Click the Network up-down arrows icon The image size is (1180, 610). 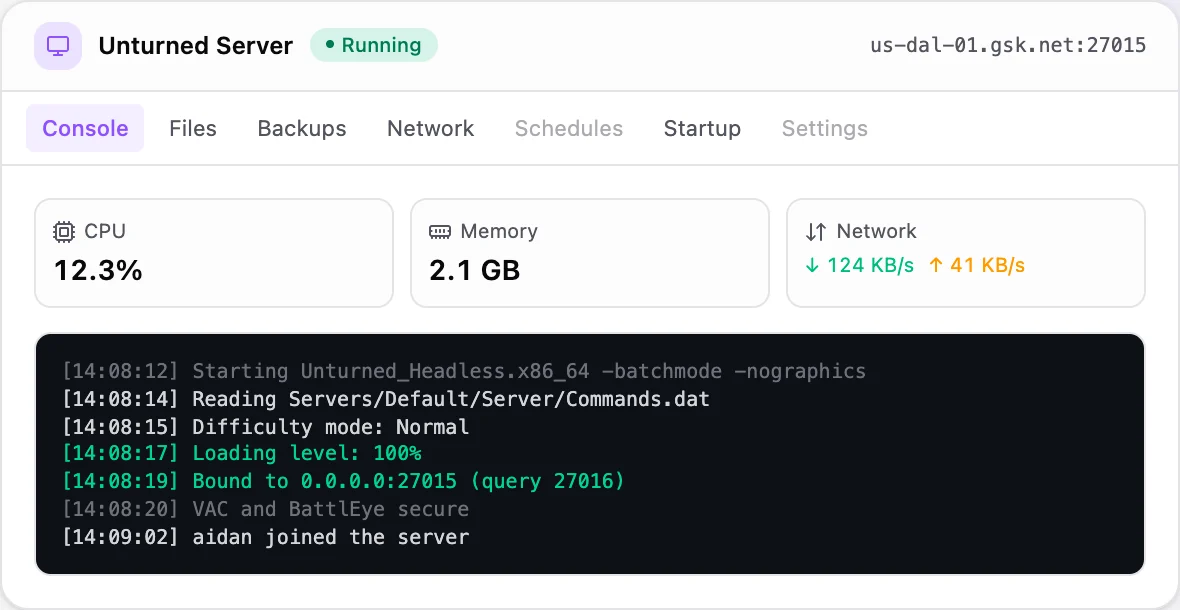click(x=816, y=232)
